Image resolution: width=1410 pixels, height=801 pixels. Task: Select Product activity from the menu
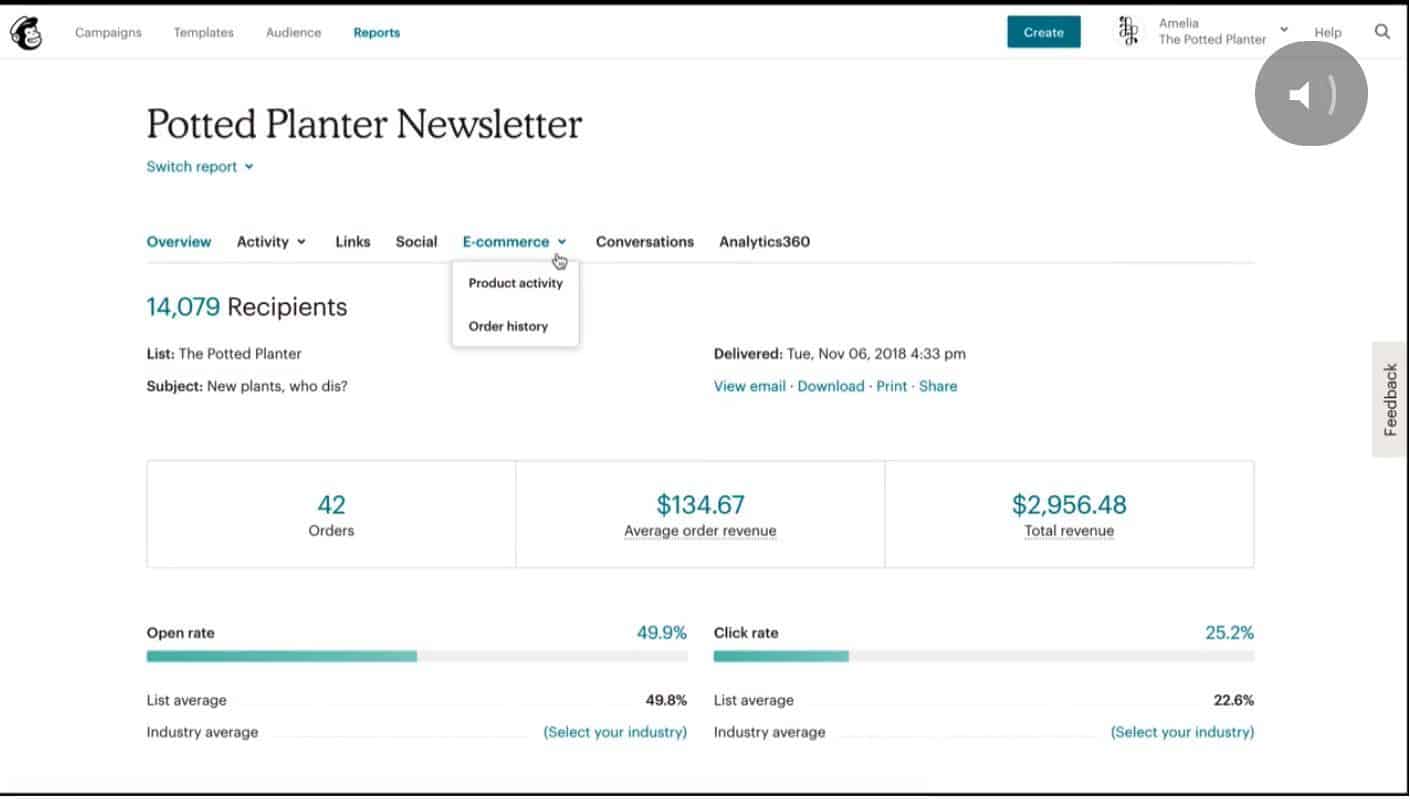coord(515,283)
